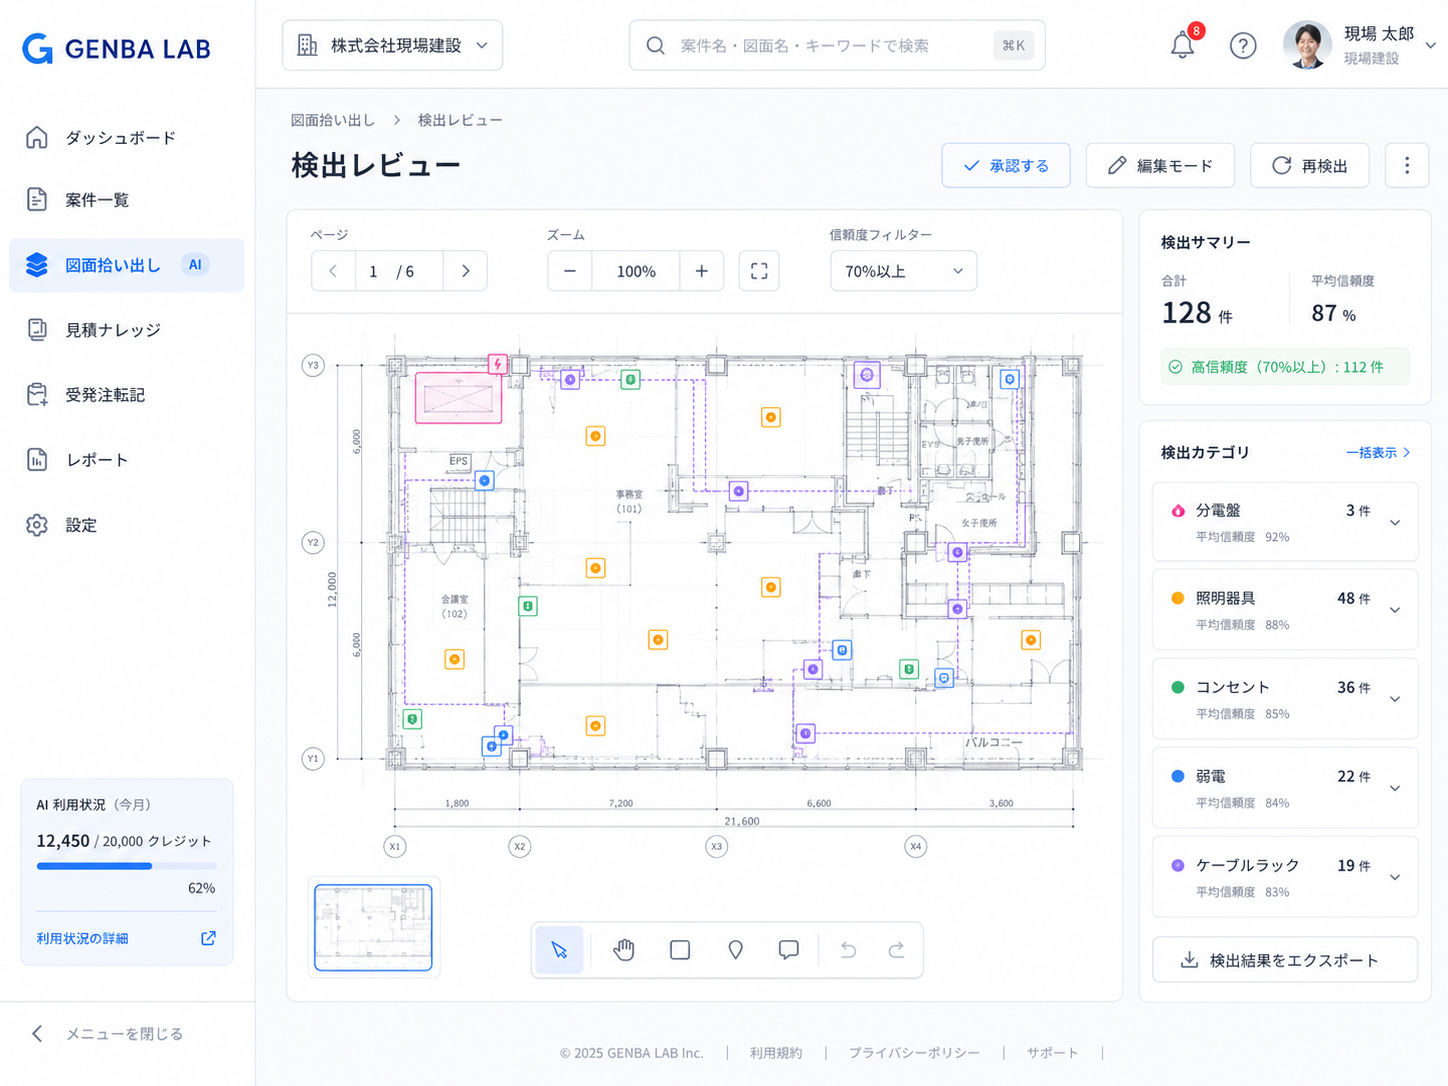The height and width of the screenshot is (1086, 1448).
Task: Open 利用規約 footer link
Action: [x=776, y=1053]
